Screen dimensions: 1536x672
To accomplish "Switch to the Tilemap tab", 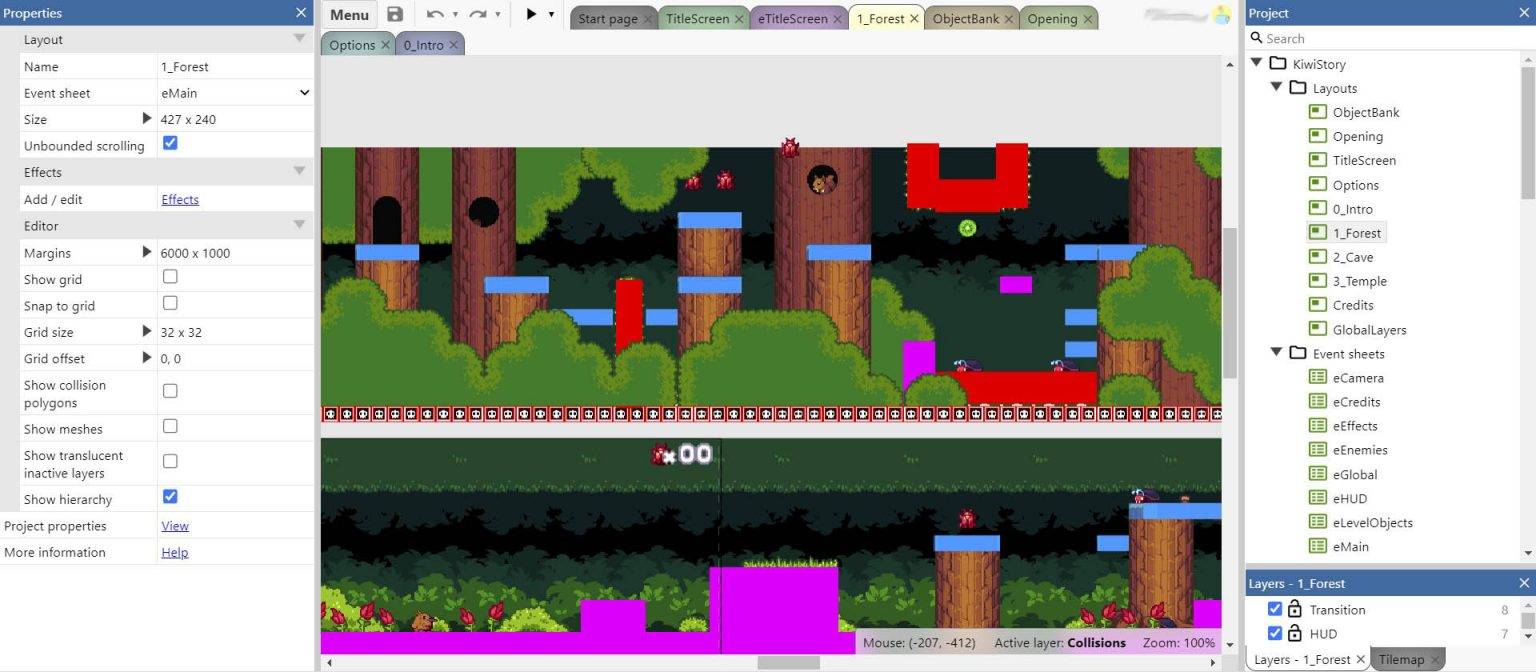I will tap(1403, 659).
